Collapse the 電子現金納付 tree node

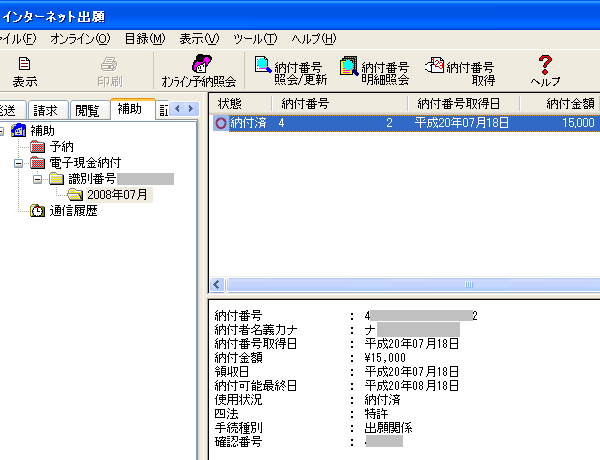[18, 163]
